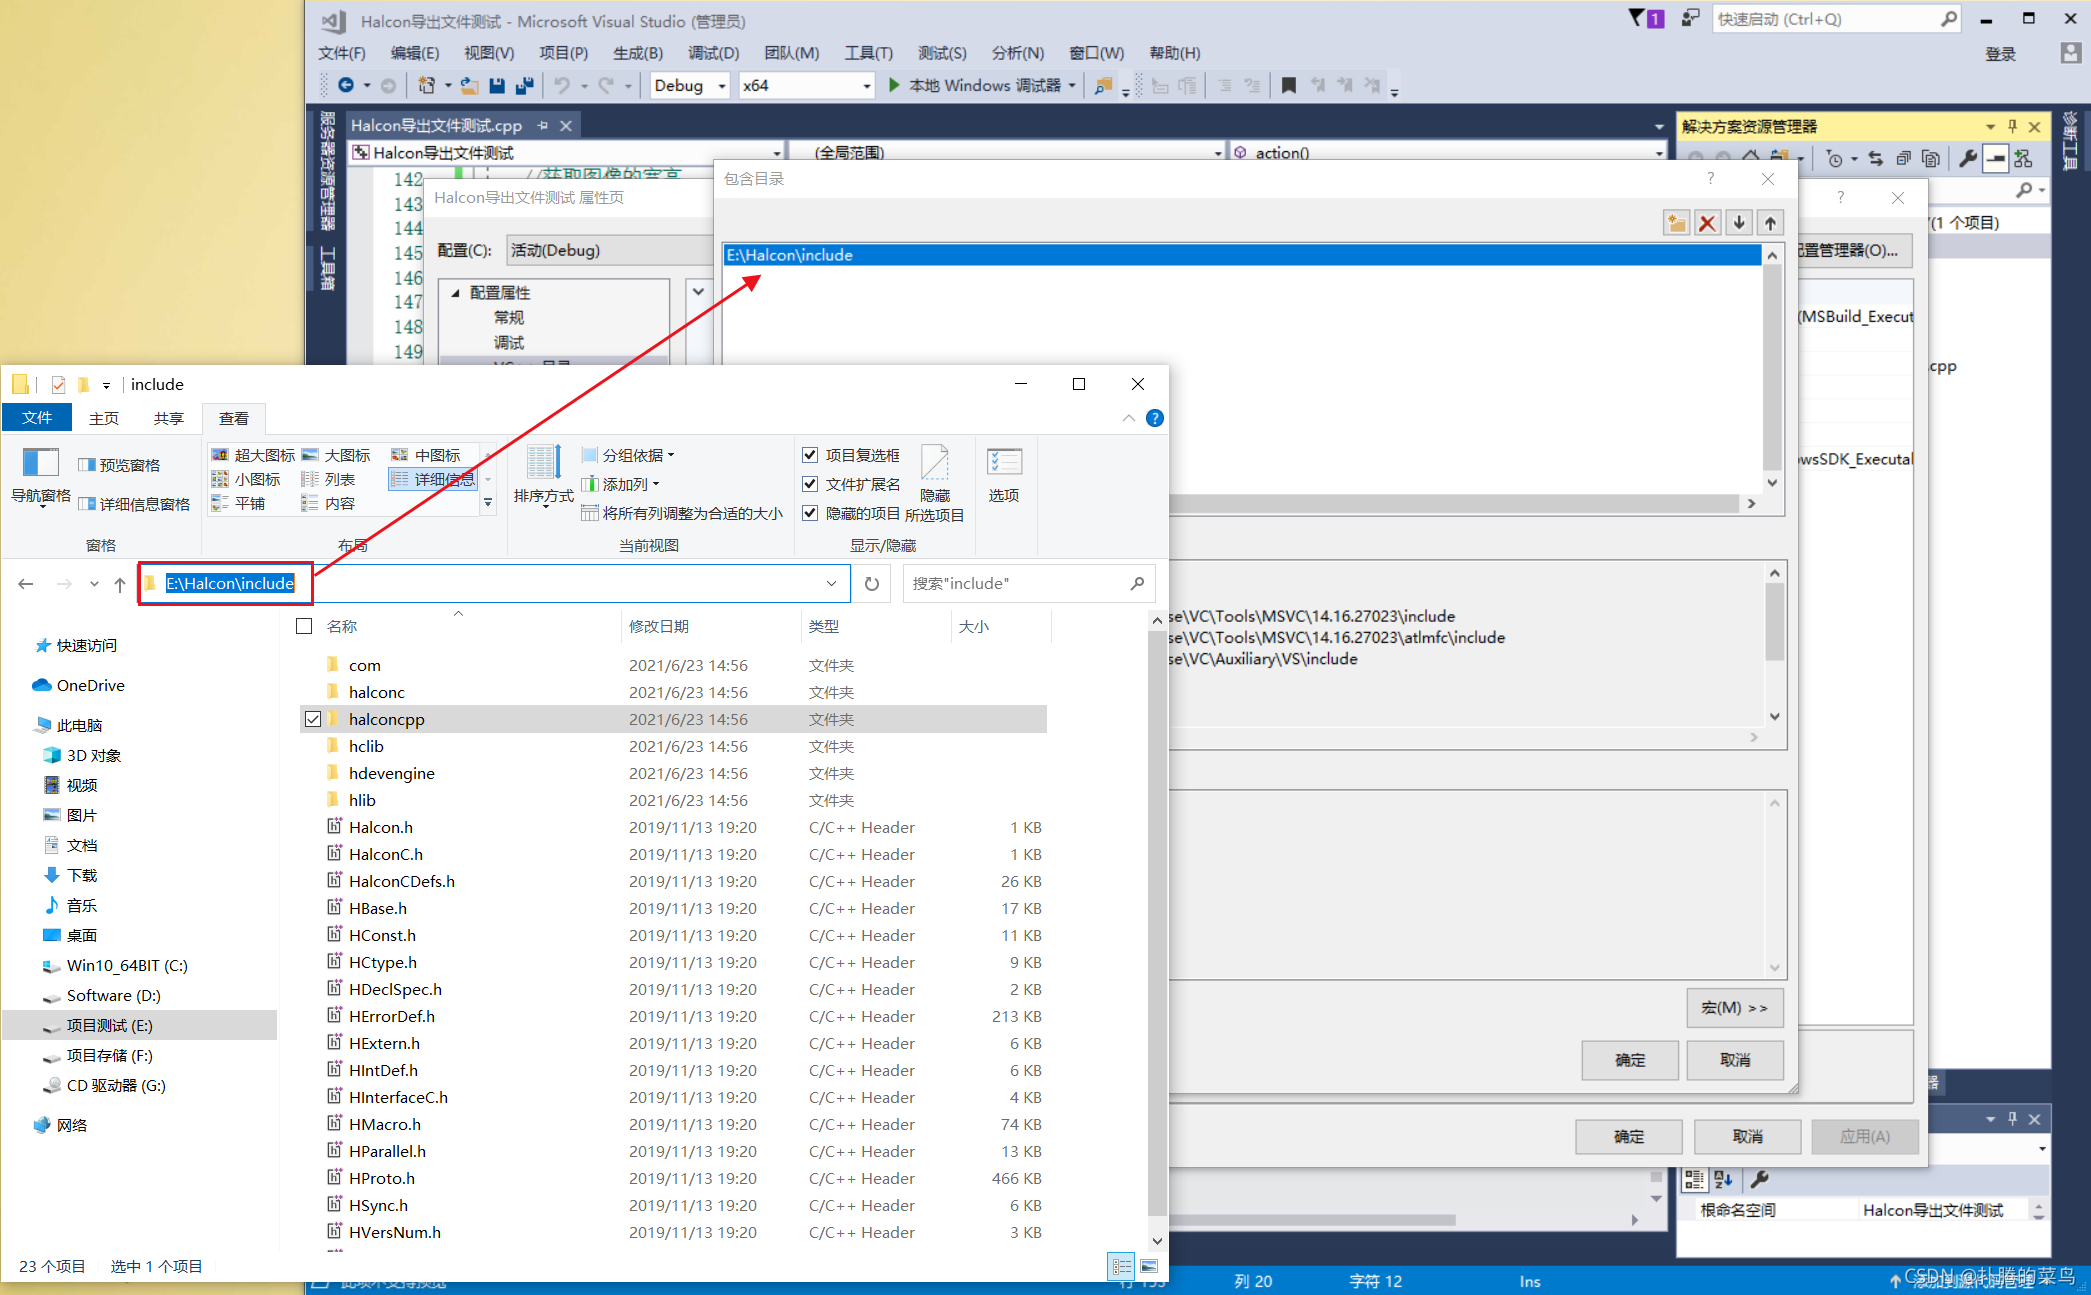Click search include box in Explorer
This screenshot has height=1295, width=2091.
[1028, 583]
